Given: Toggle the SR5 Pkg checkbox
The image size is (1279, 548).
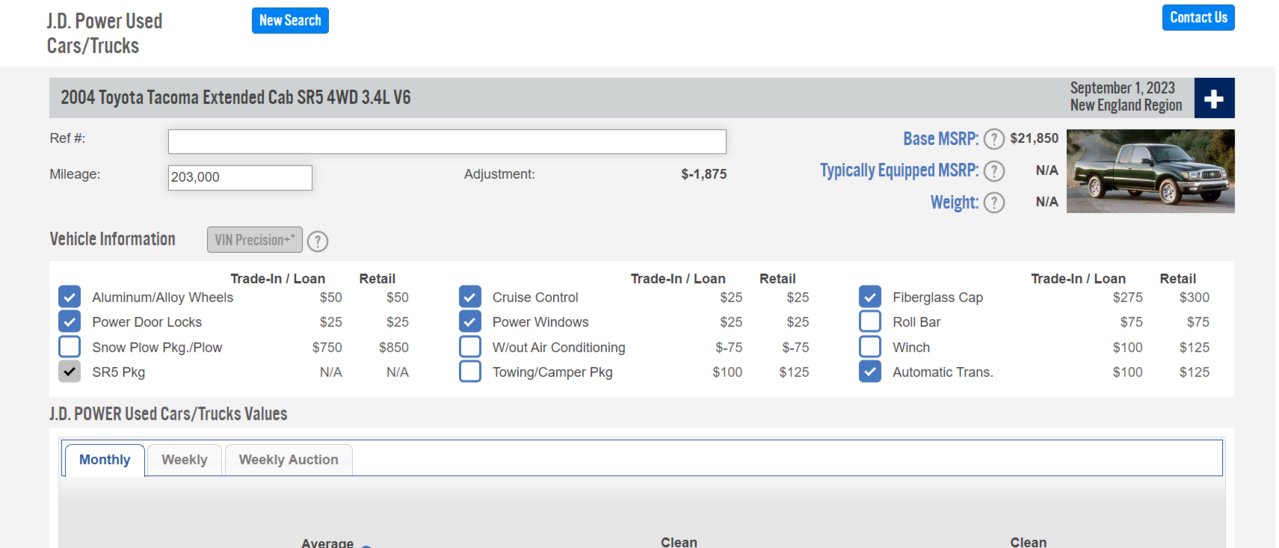Looking at the screenshot, I should coord(69,372).
